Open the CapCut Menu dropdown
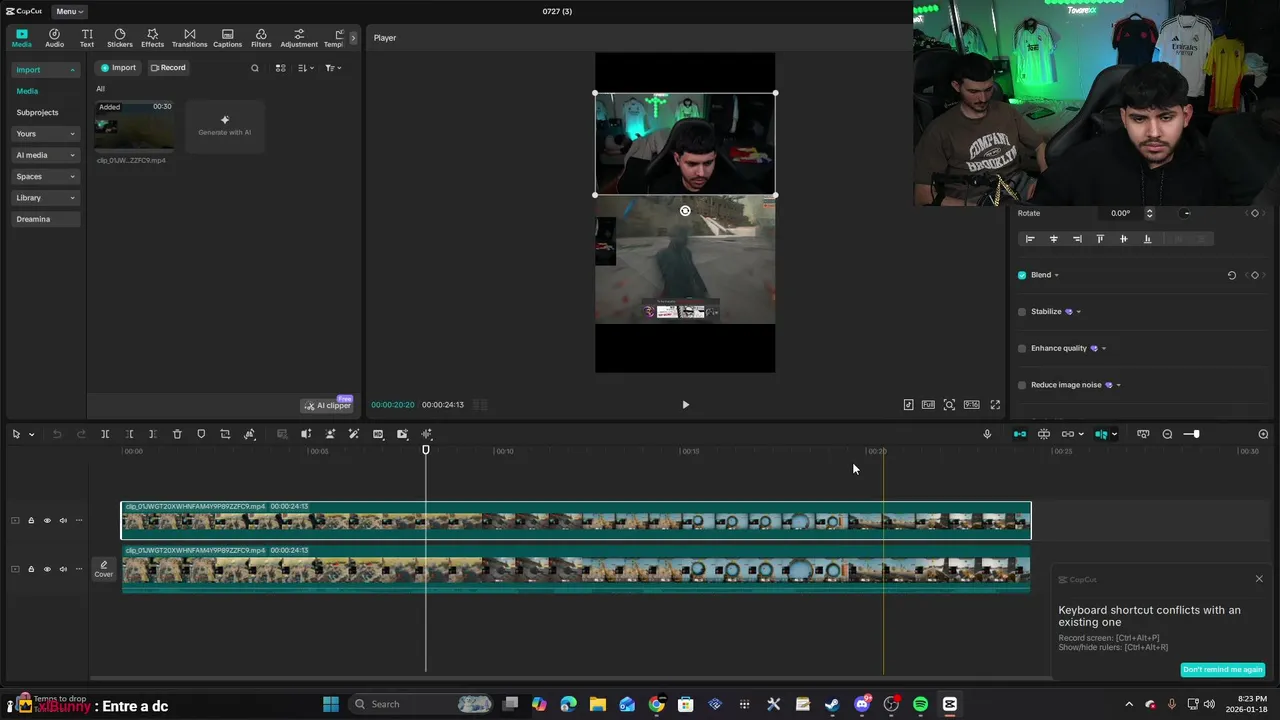Image resolution: width=1280 pixels, height=720 pixels. [69, 11]
